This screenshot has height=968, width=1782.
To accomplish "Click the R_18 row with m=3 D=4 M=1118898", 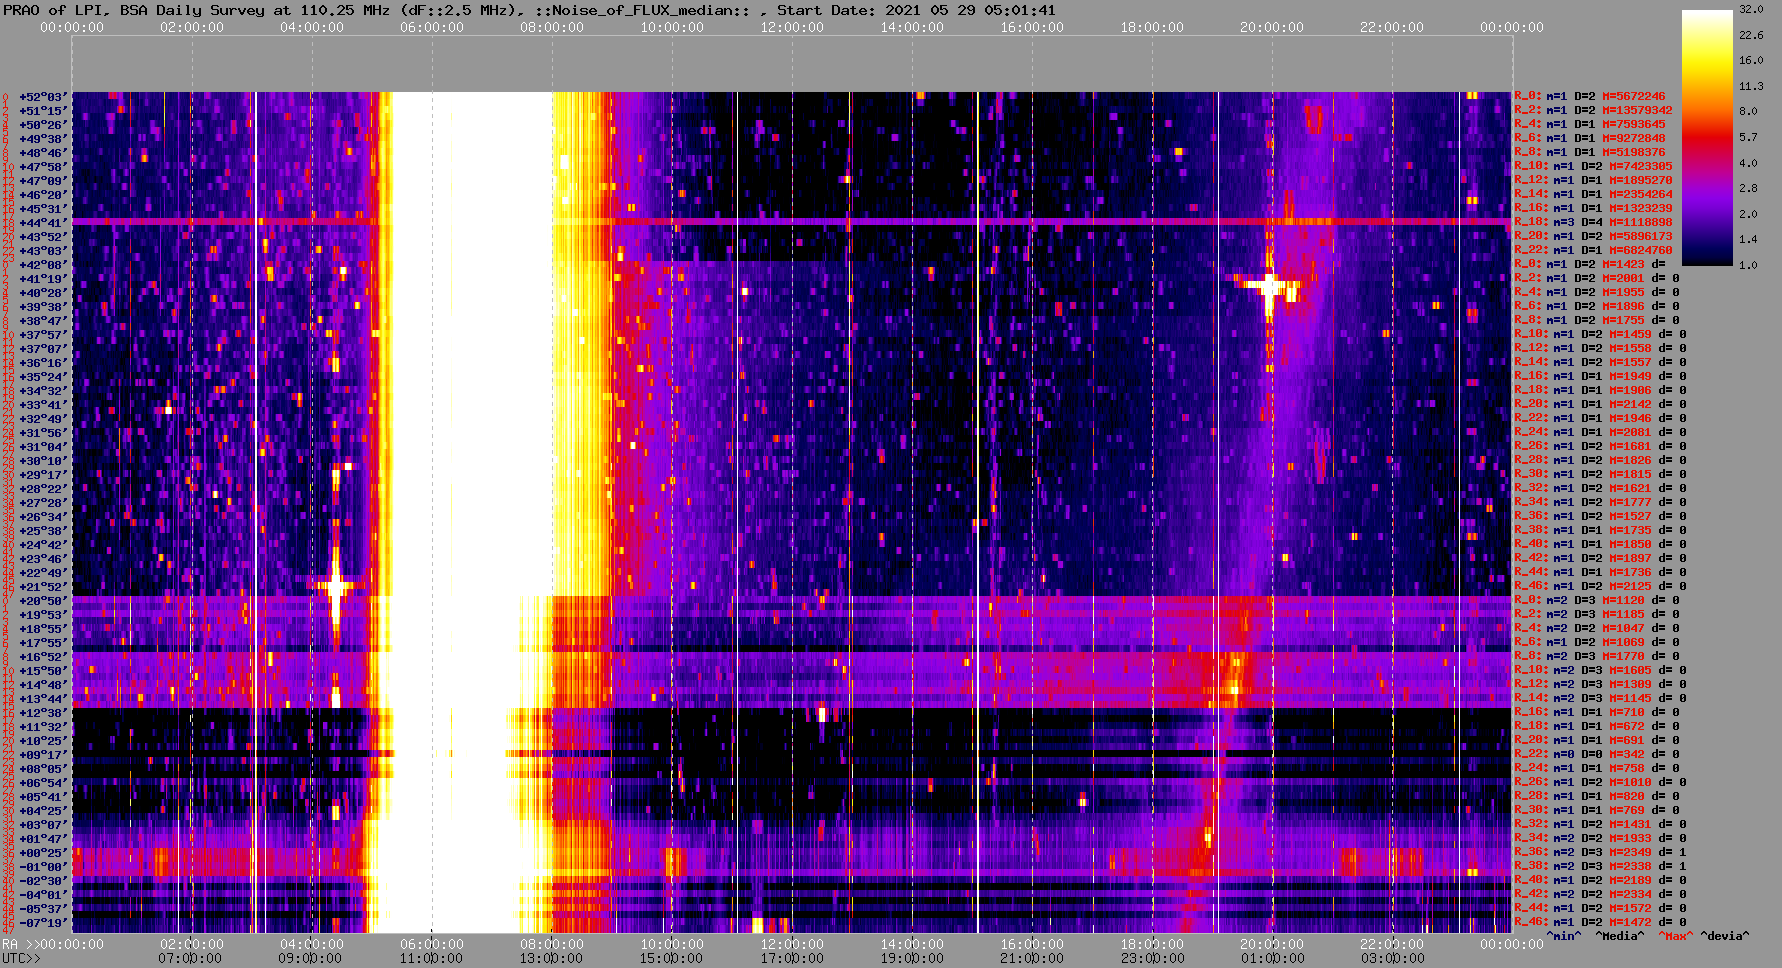I will (1593, 222).
